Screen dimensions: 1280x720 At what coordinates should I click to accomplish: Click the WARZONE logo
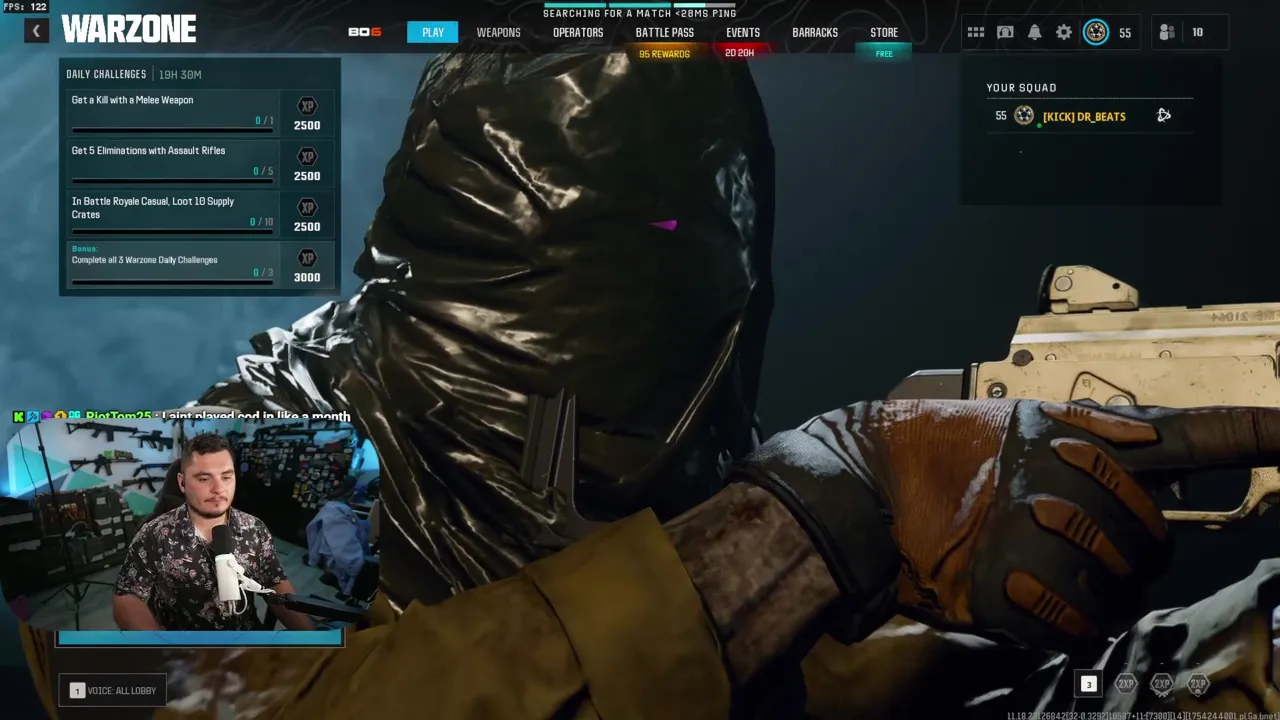(x=129, y=30)
